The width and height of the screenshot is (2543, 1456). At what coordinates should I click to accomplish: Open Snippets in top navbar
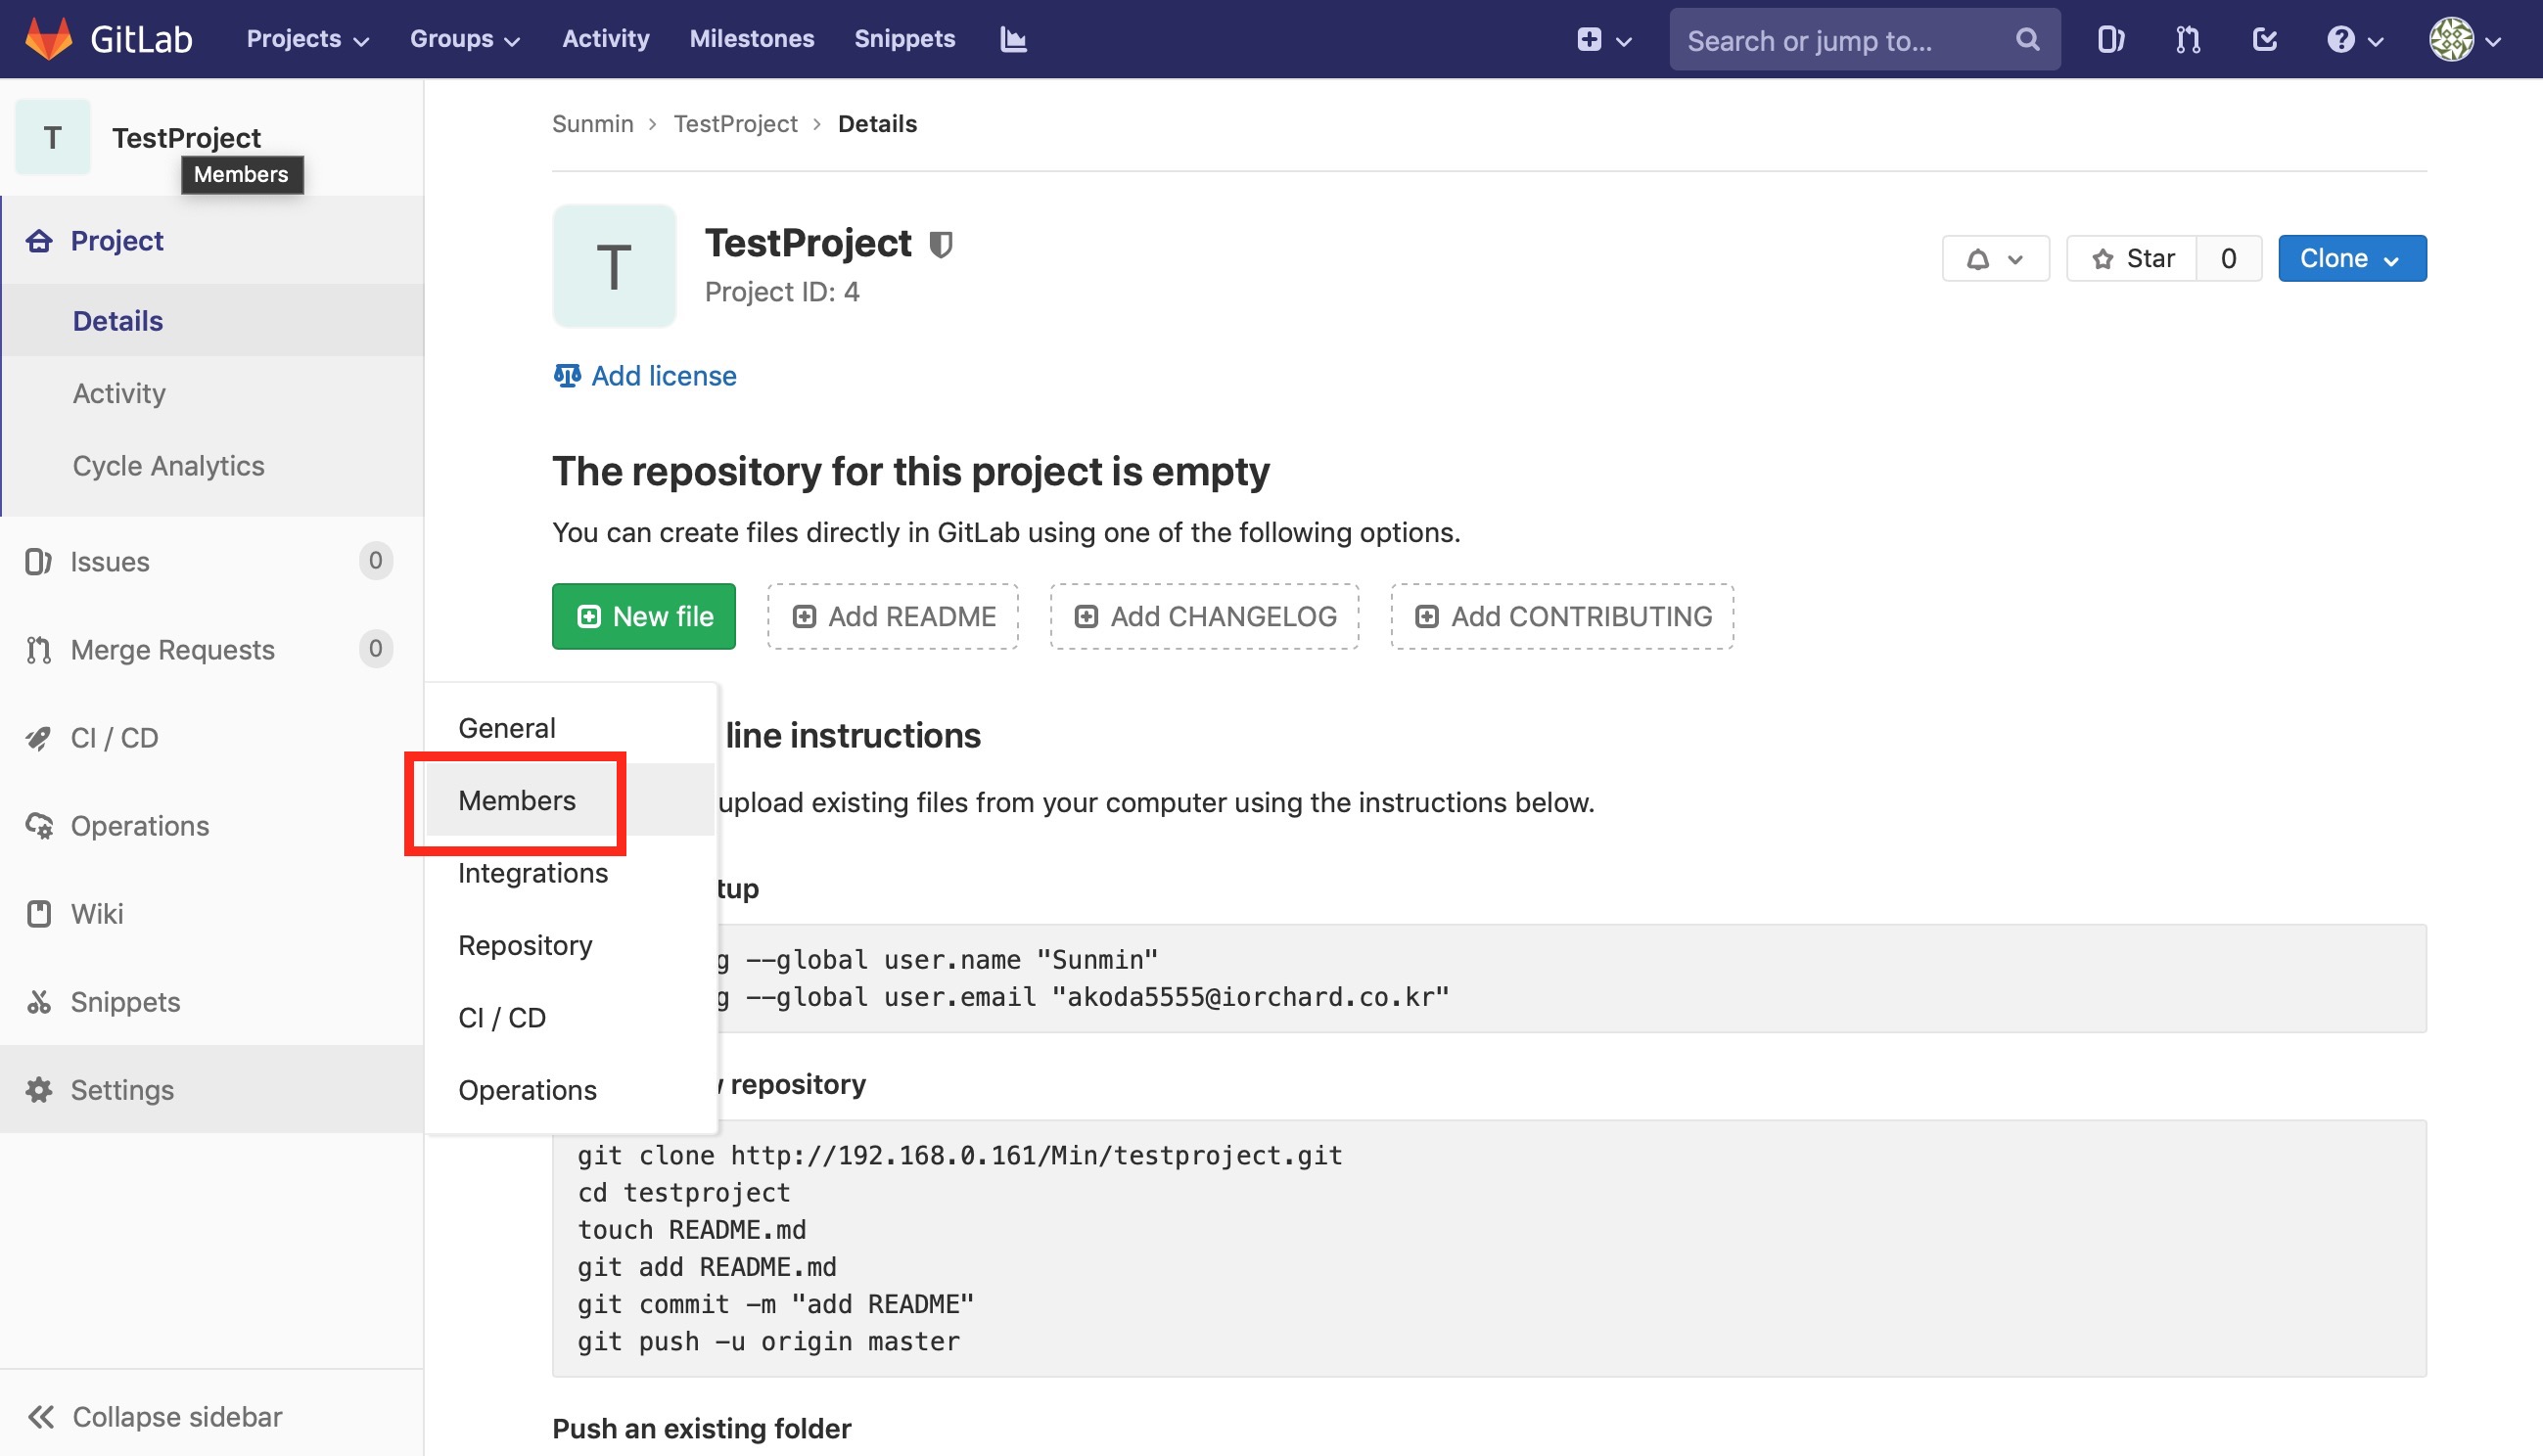tap(904, 39)
